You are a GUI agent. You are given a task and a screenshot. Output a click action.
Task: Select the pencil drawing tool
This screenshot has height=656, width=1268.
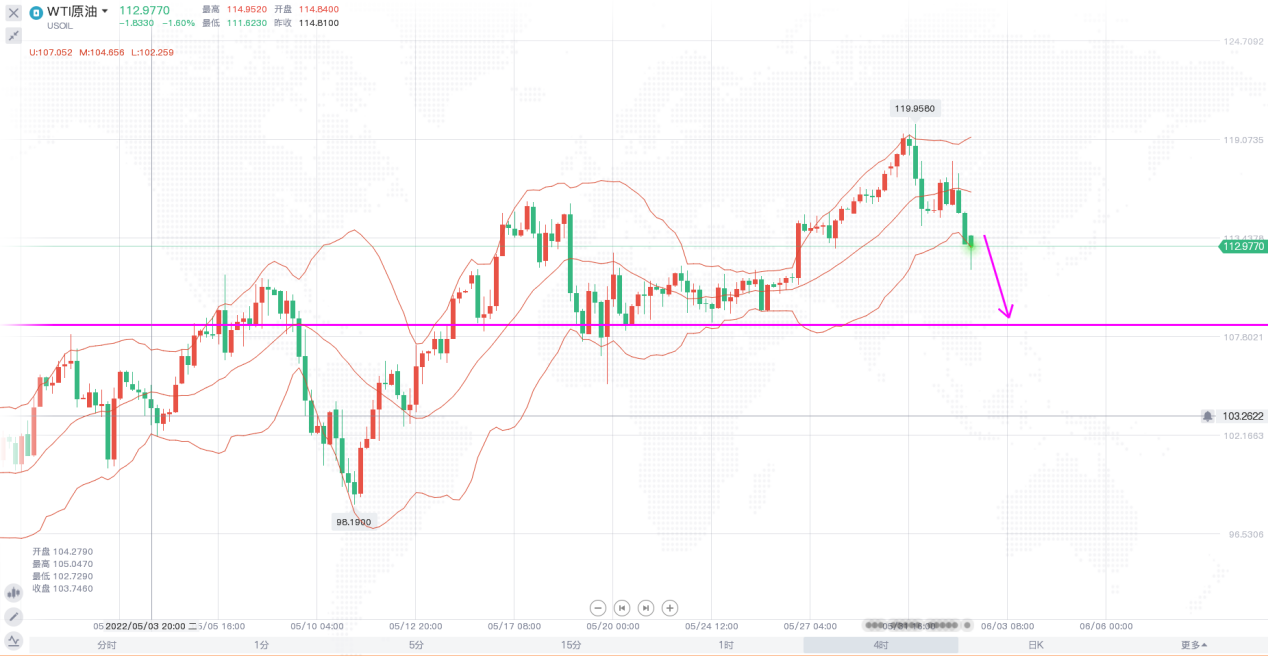14,616
